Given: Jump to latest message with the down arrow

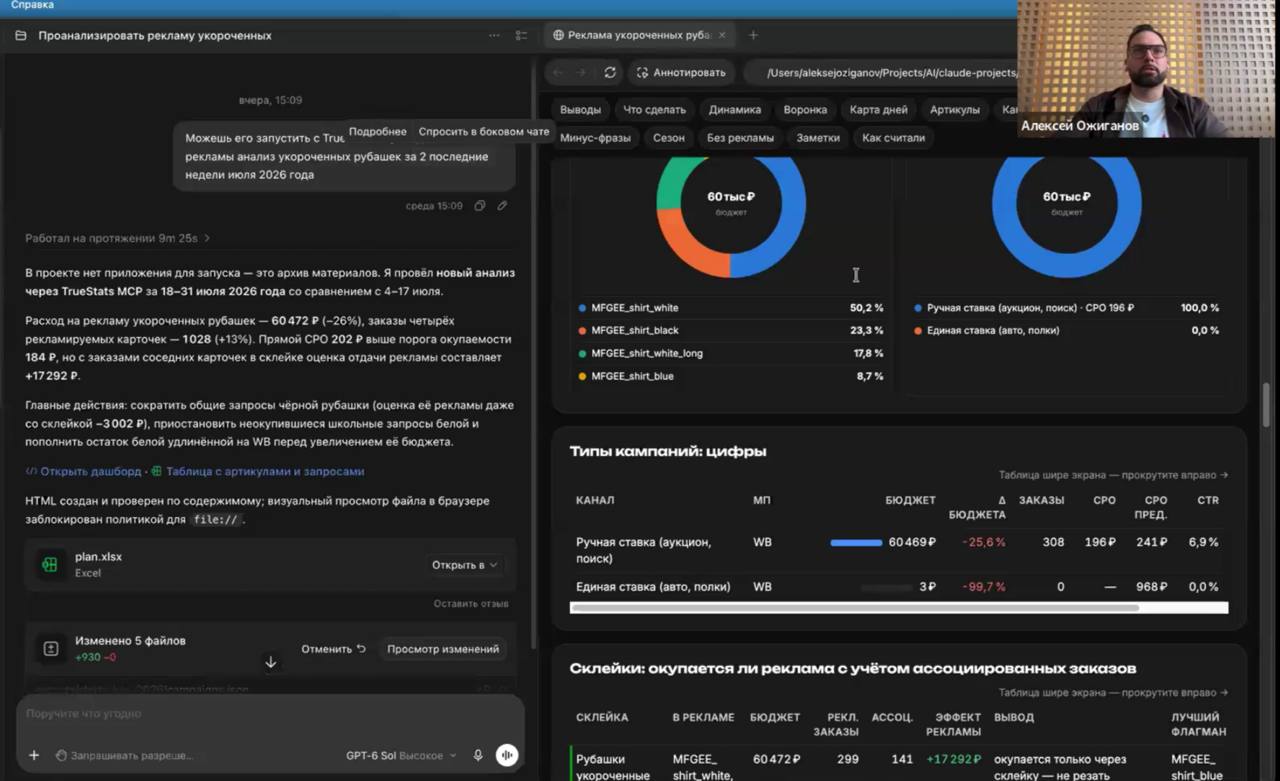Looking at the screenshot, I should pyautogui.click(x=270, y=662).
